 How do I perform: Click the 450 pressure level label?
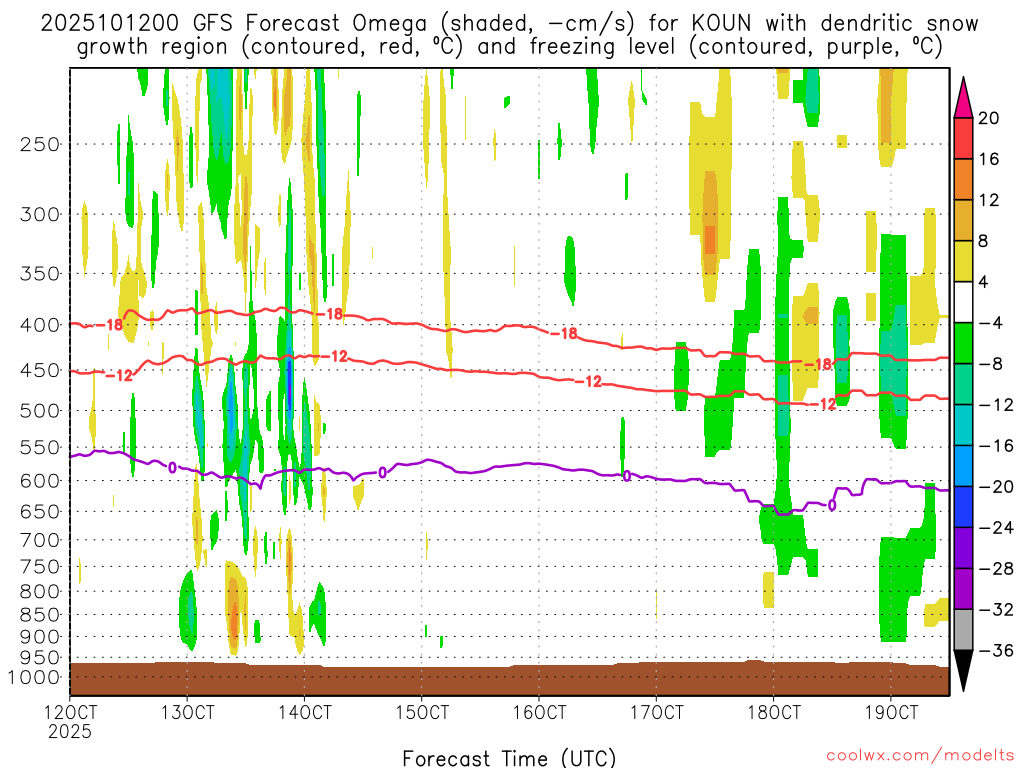(x=40, y=370)
